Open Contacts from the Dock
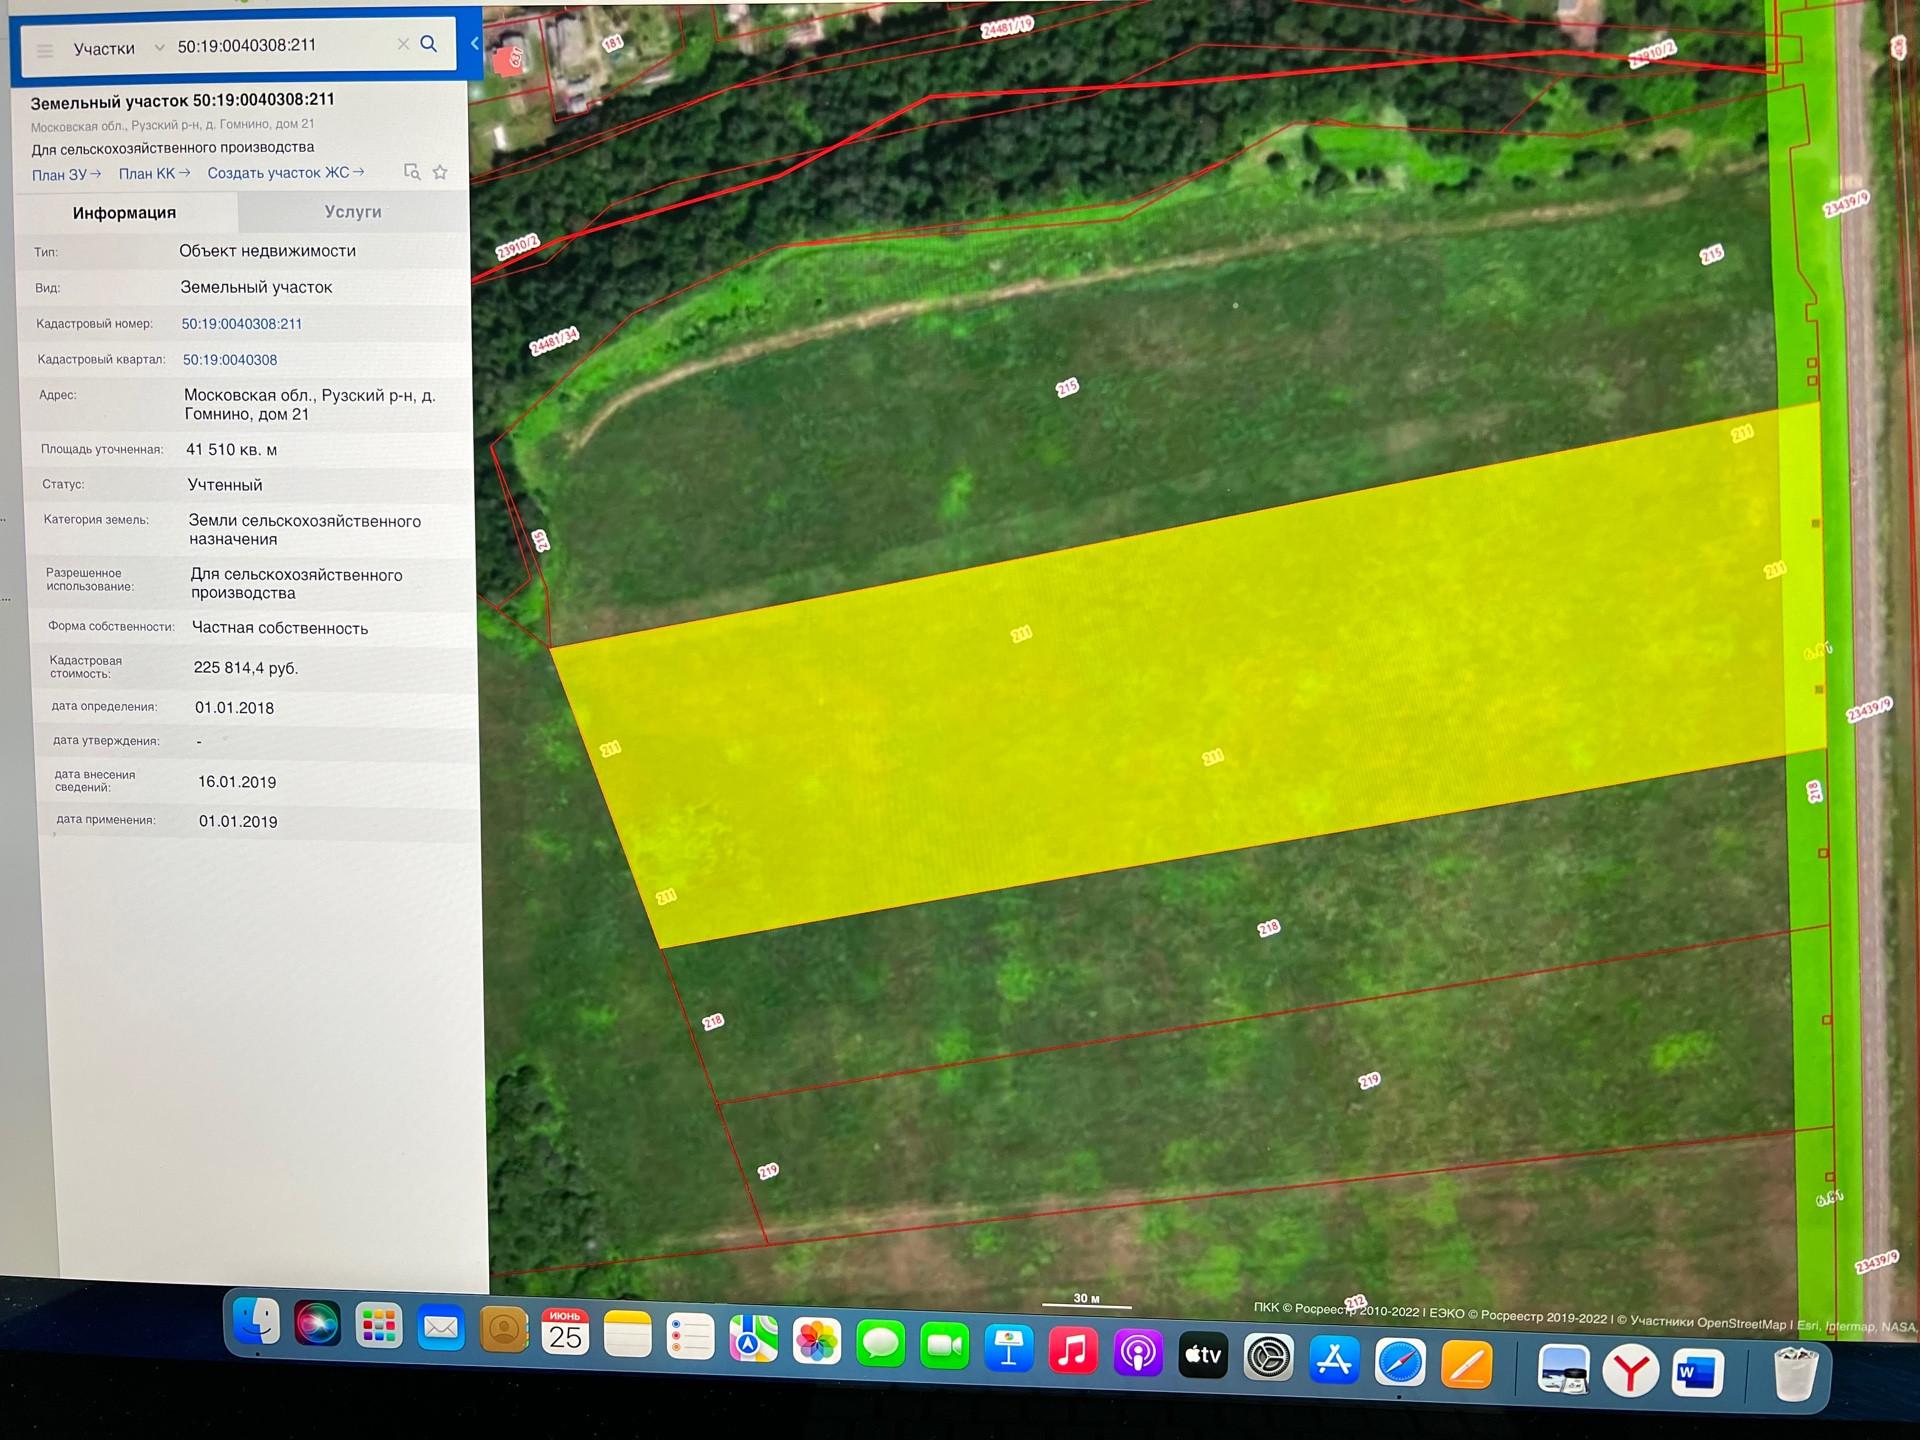This screenshot has width=1920, height=1440. (504, 1331)
